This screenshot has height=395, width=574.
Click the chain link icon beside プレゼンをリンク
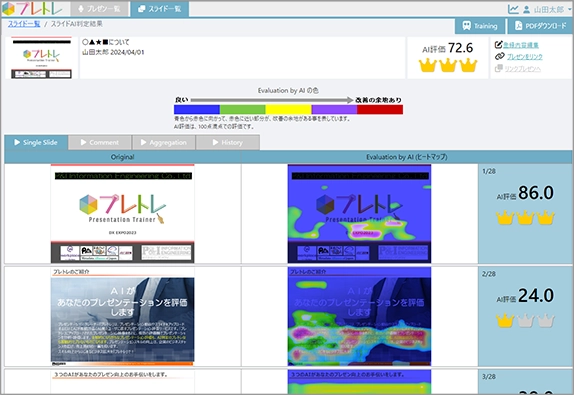click(x=499, y=56)
